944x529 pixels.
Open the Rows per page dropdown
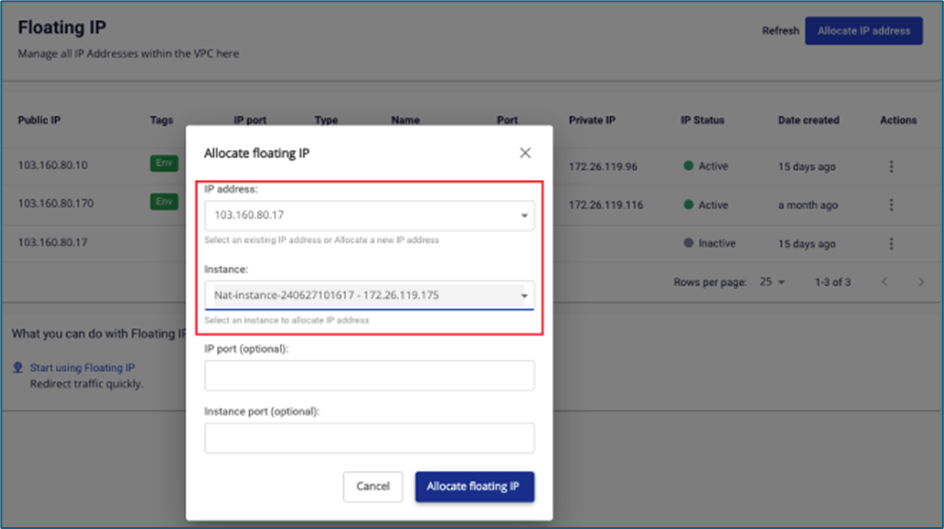coord(772,283)
